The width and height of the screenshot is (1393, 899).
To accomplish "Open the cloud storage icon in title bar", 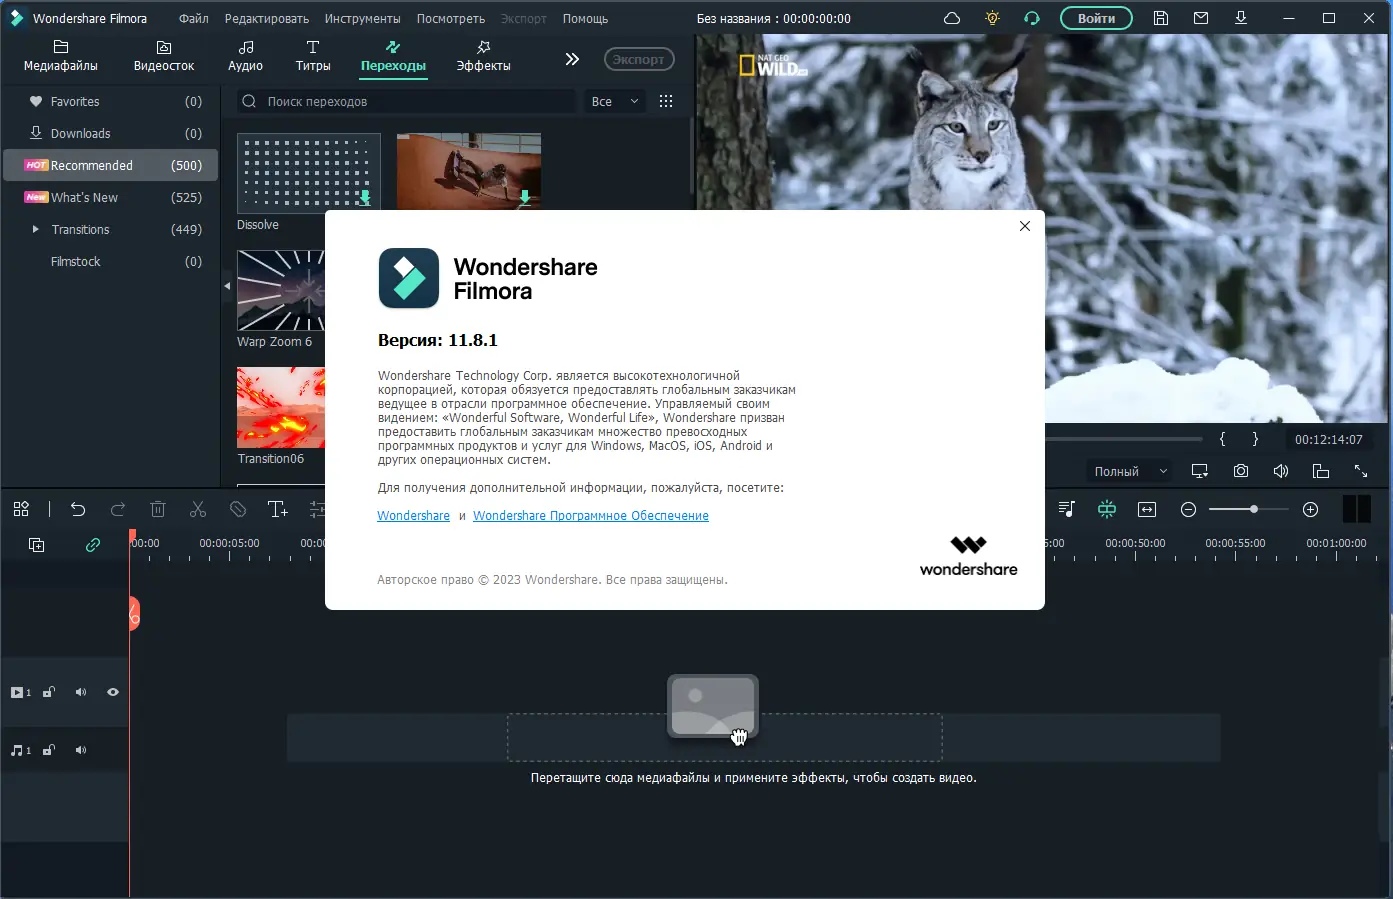I will coord(952,18).
